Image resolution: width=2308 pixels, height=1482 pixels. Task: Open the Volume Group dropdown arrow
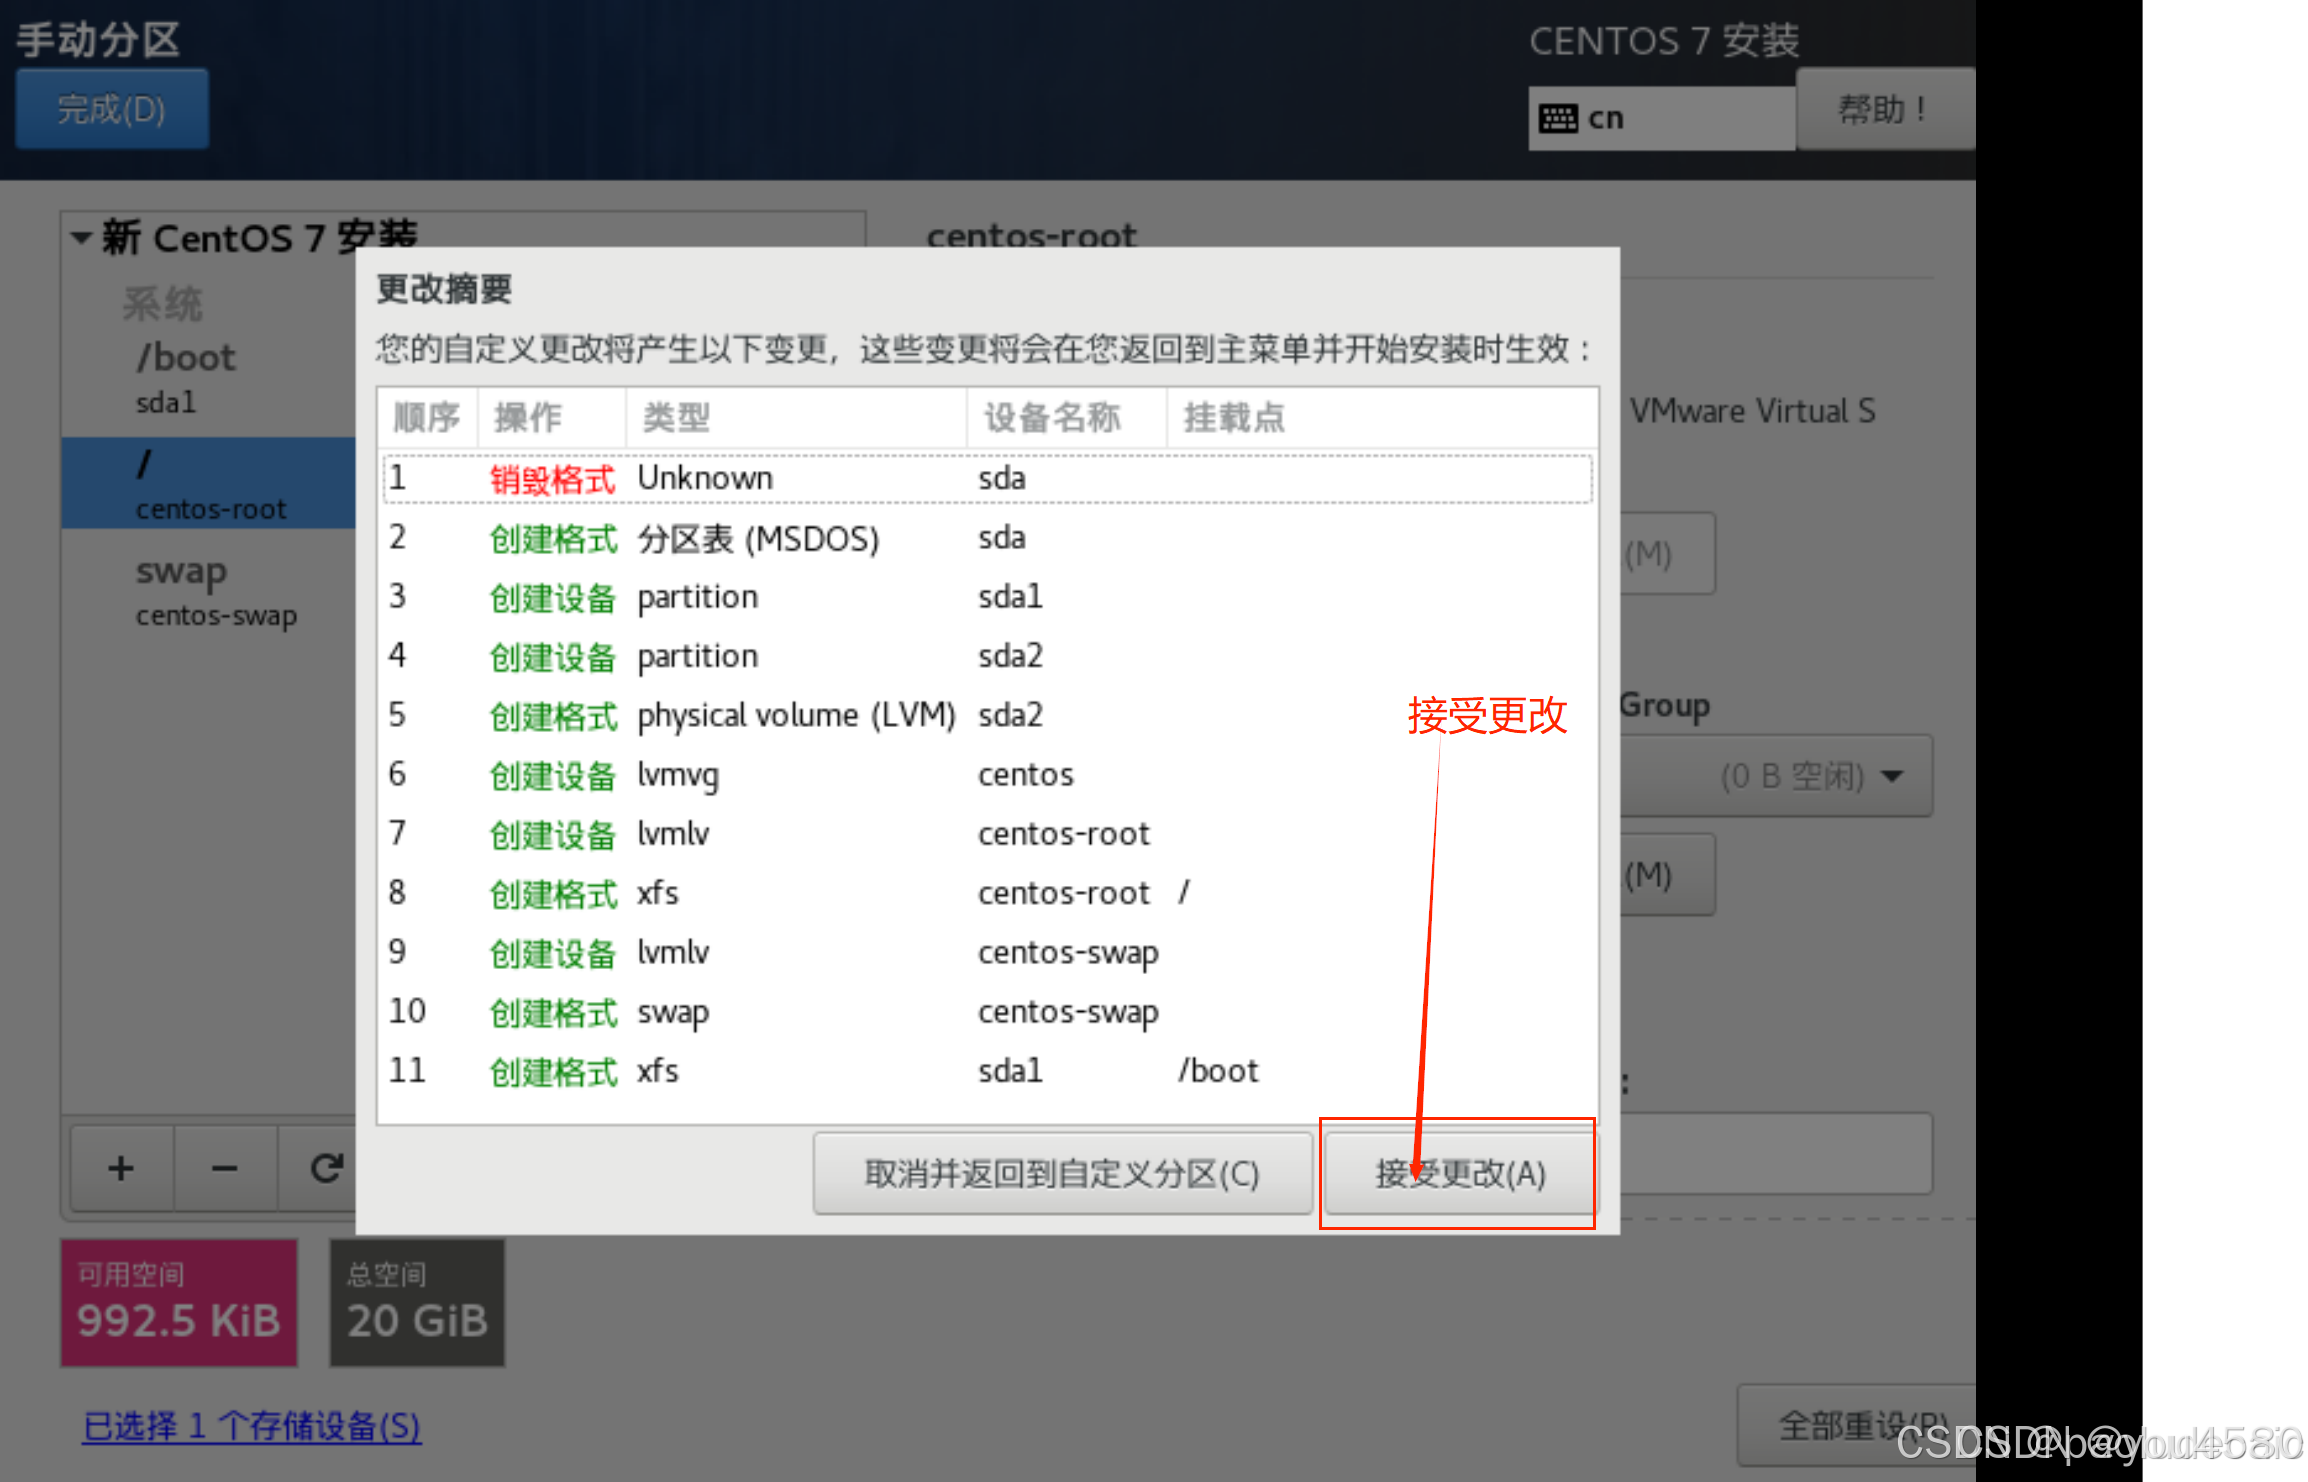pos(1892,776)
